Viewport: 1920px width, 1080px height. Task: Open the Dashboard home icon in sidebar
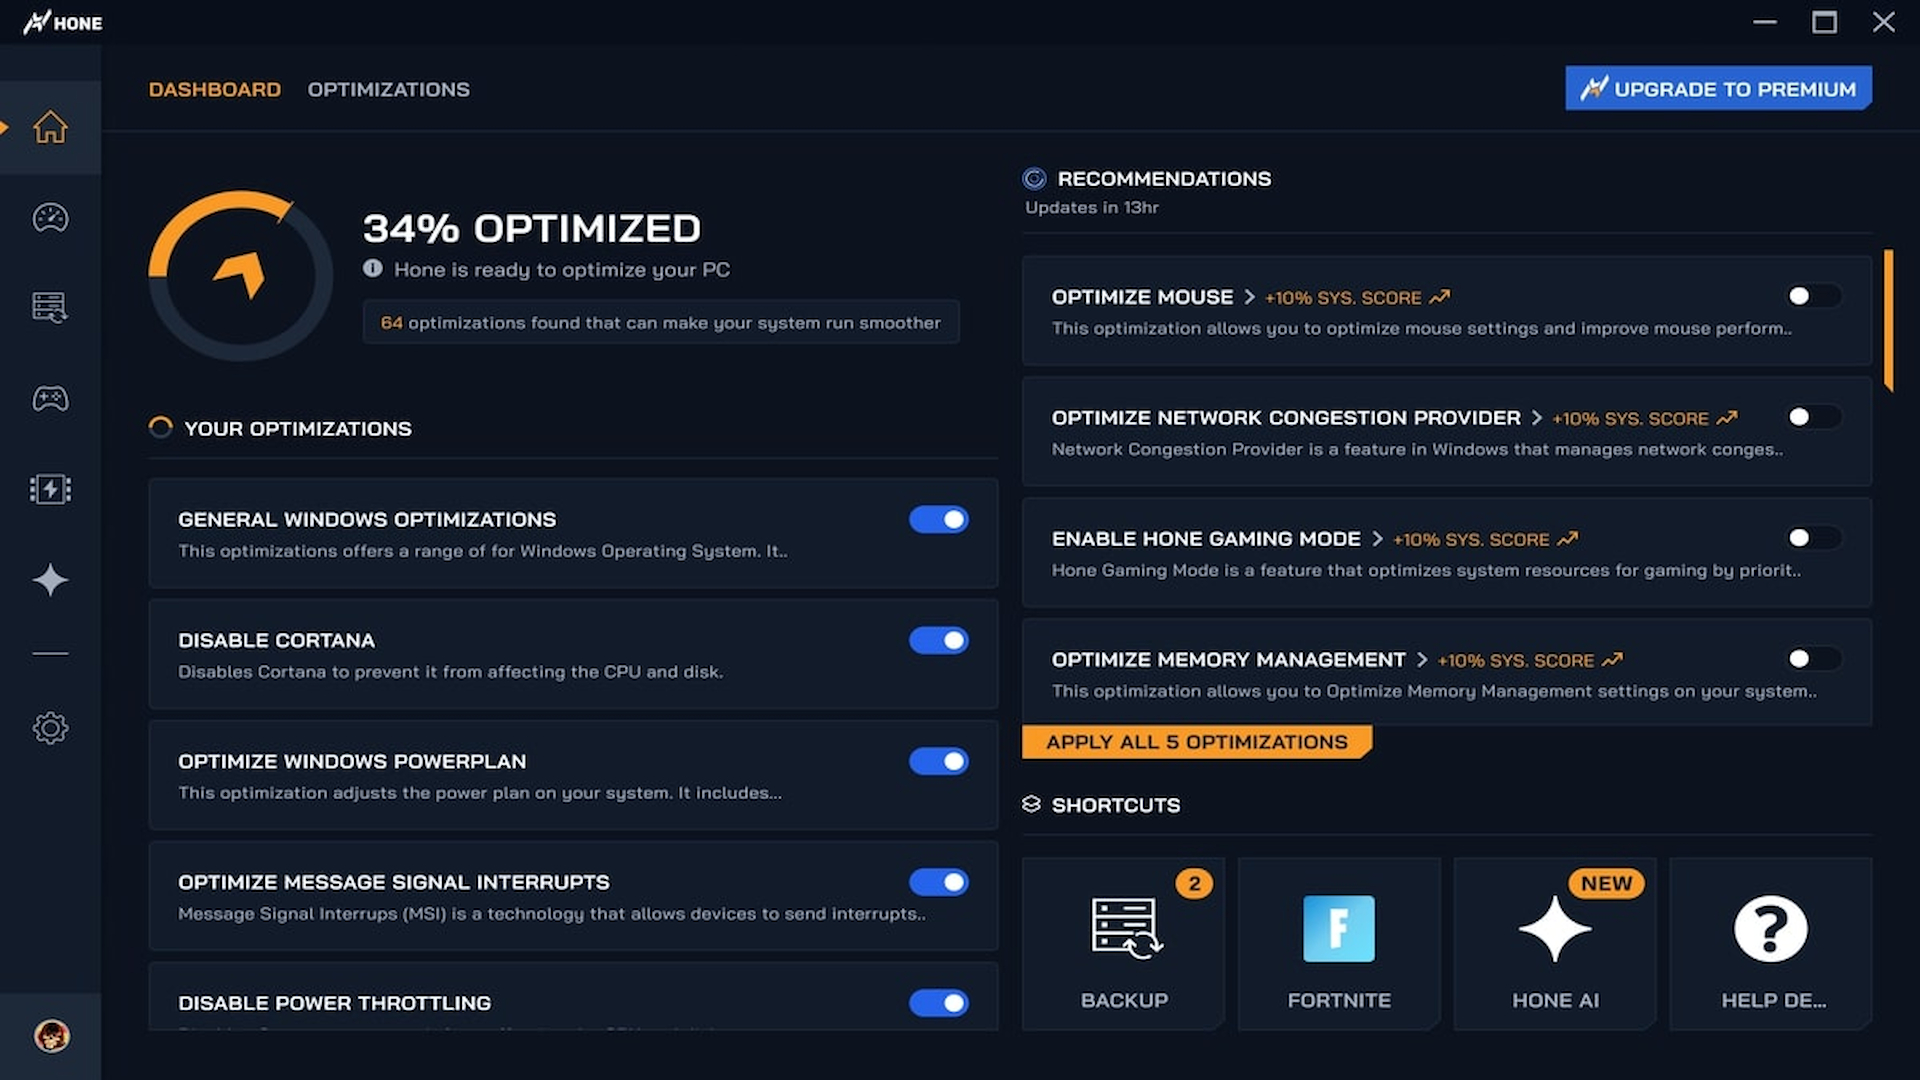pos(50,127)
